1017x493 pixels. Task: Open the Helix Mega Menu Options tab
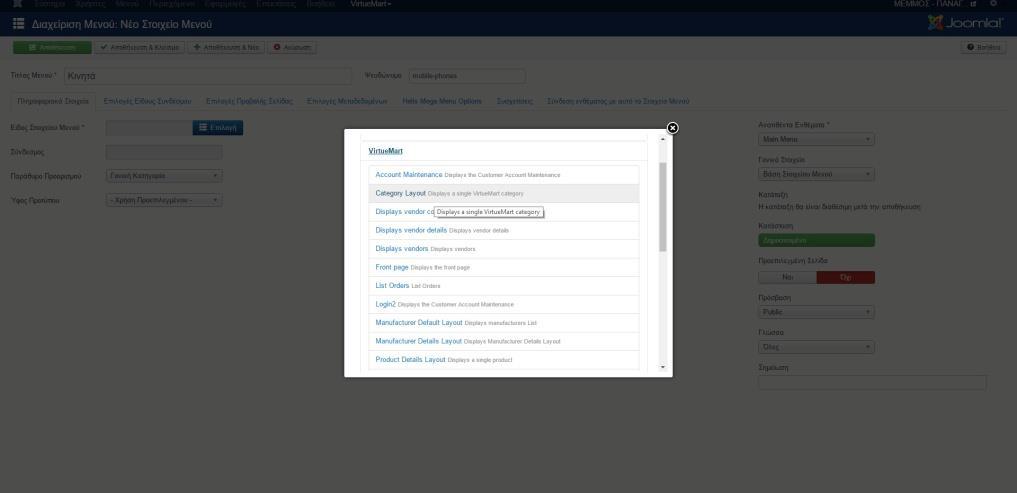point(442,101)
